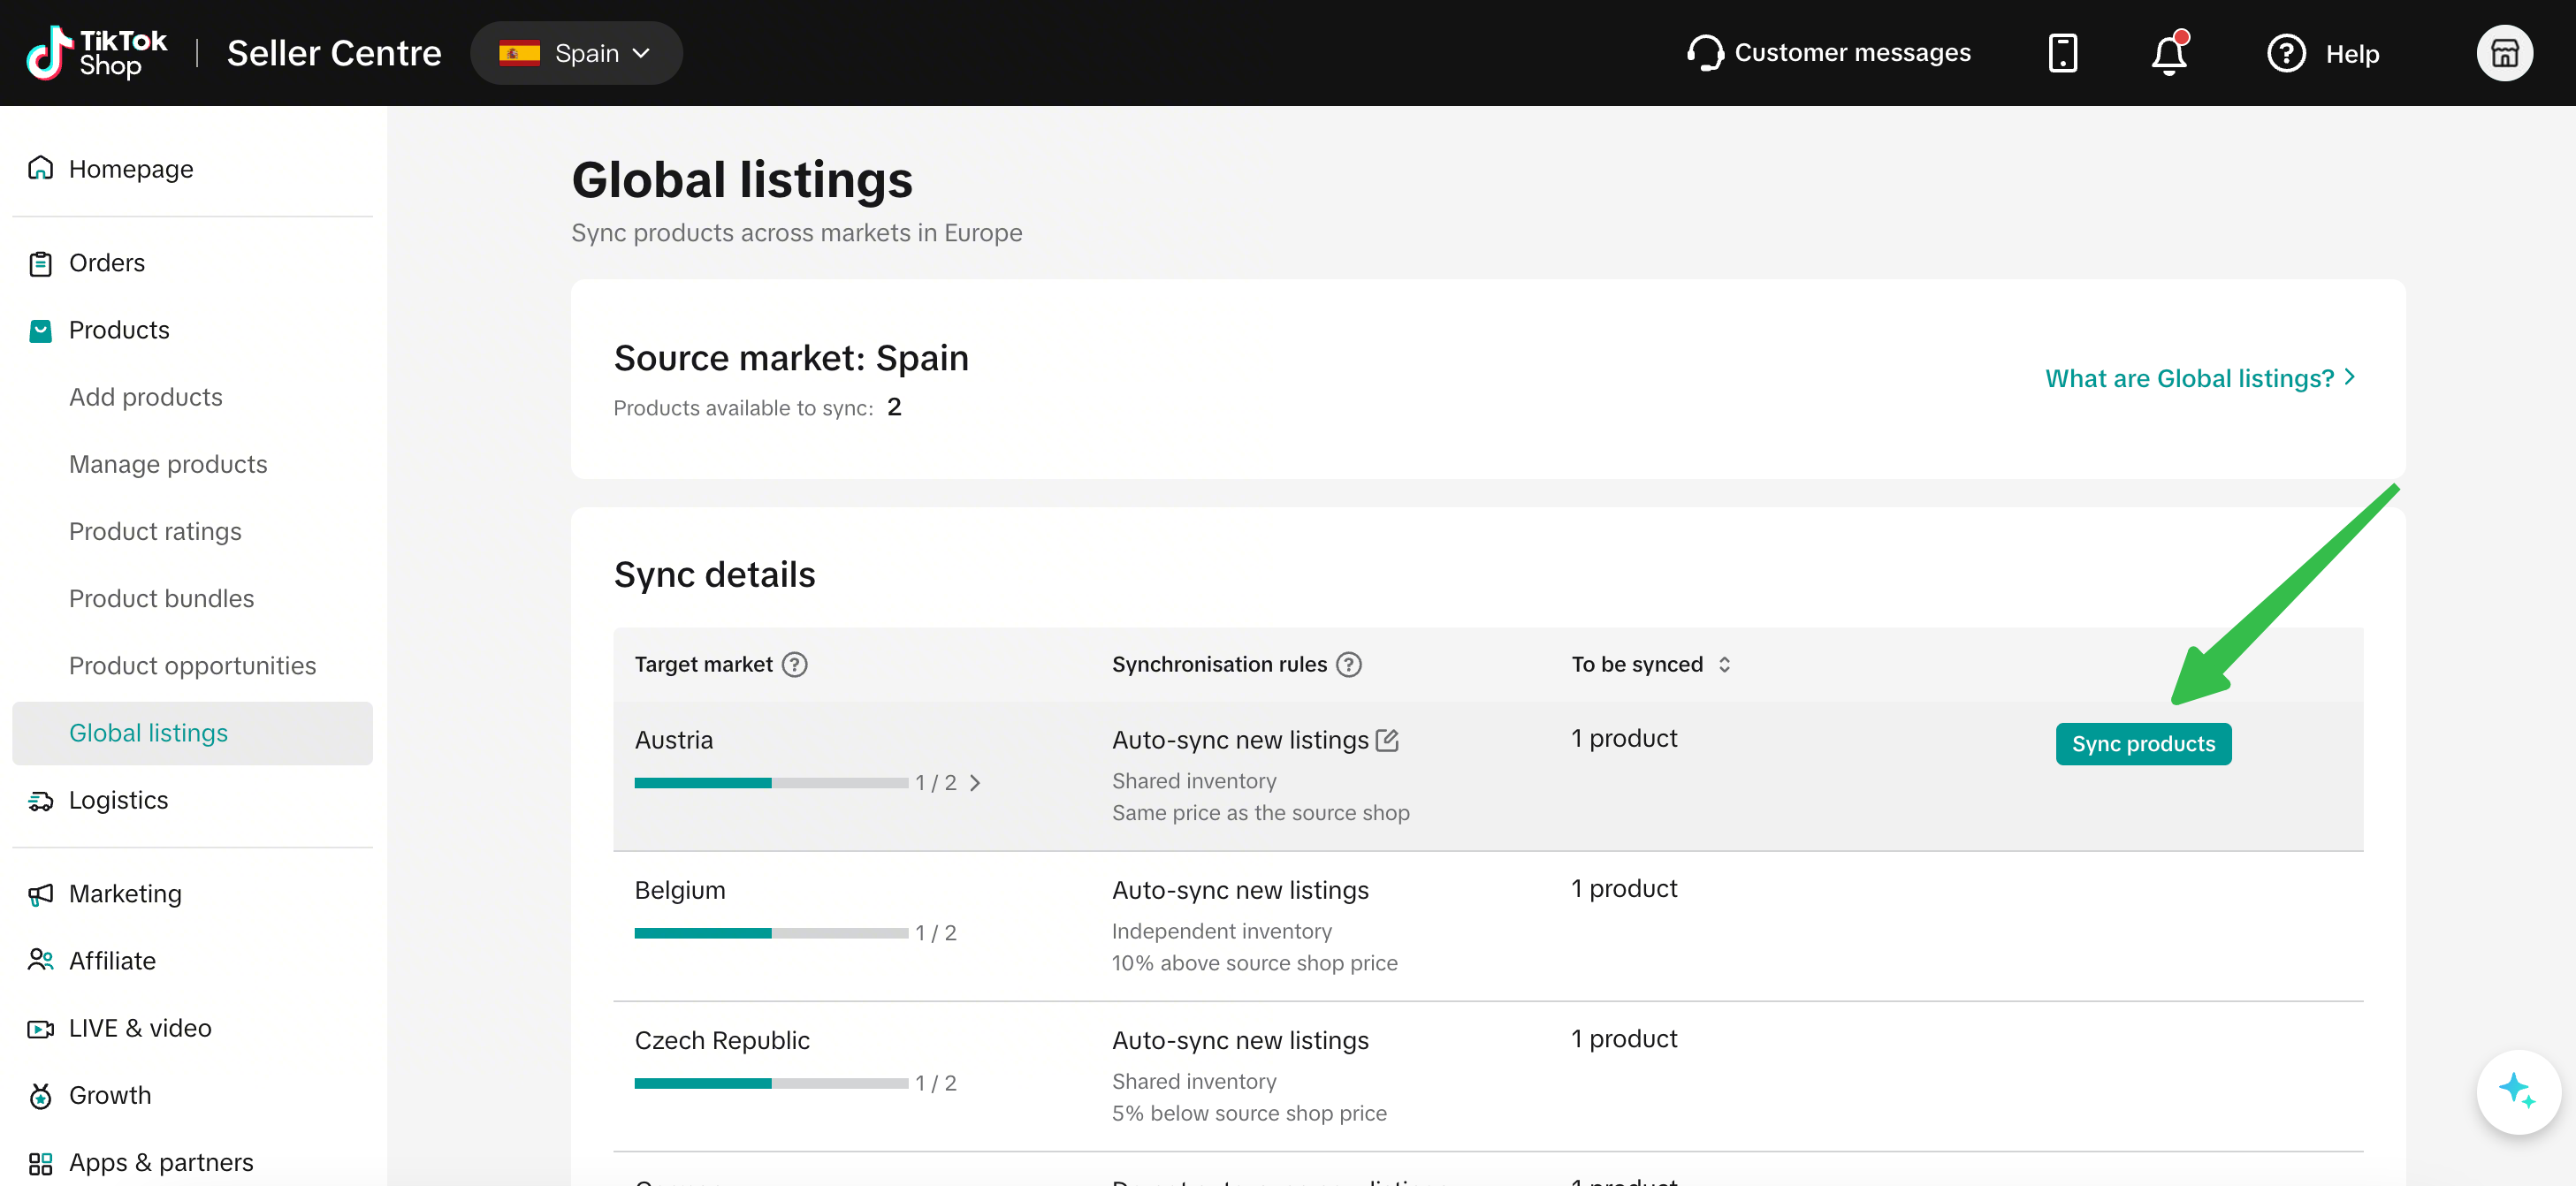Image resolution: width=2576 pixels, height=1186 pixels.
Task: Open the AI assistant sparkle button
Action: [x=2517, y=1091]
